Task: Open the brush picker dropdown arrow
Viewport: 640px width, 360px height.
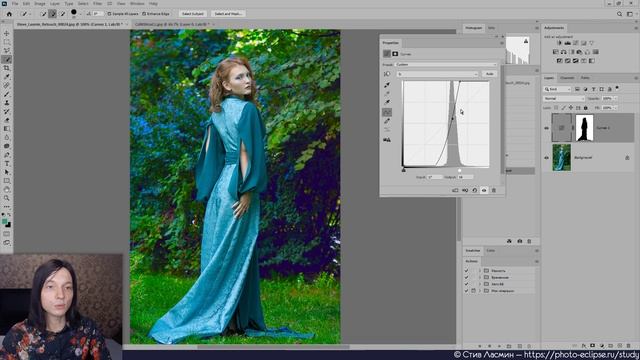Action: click(x=80, y=14)
